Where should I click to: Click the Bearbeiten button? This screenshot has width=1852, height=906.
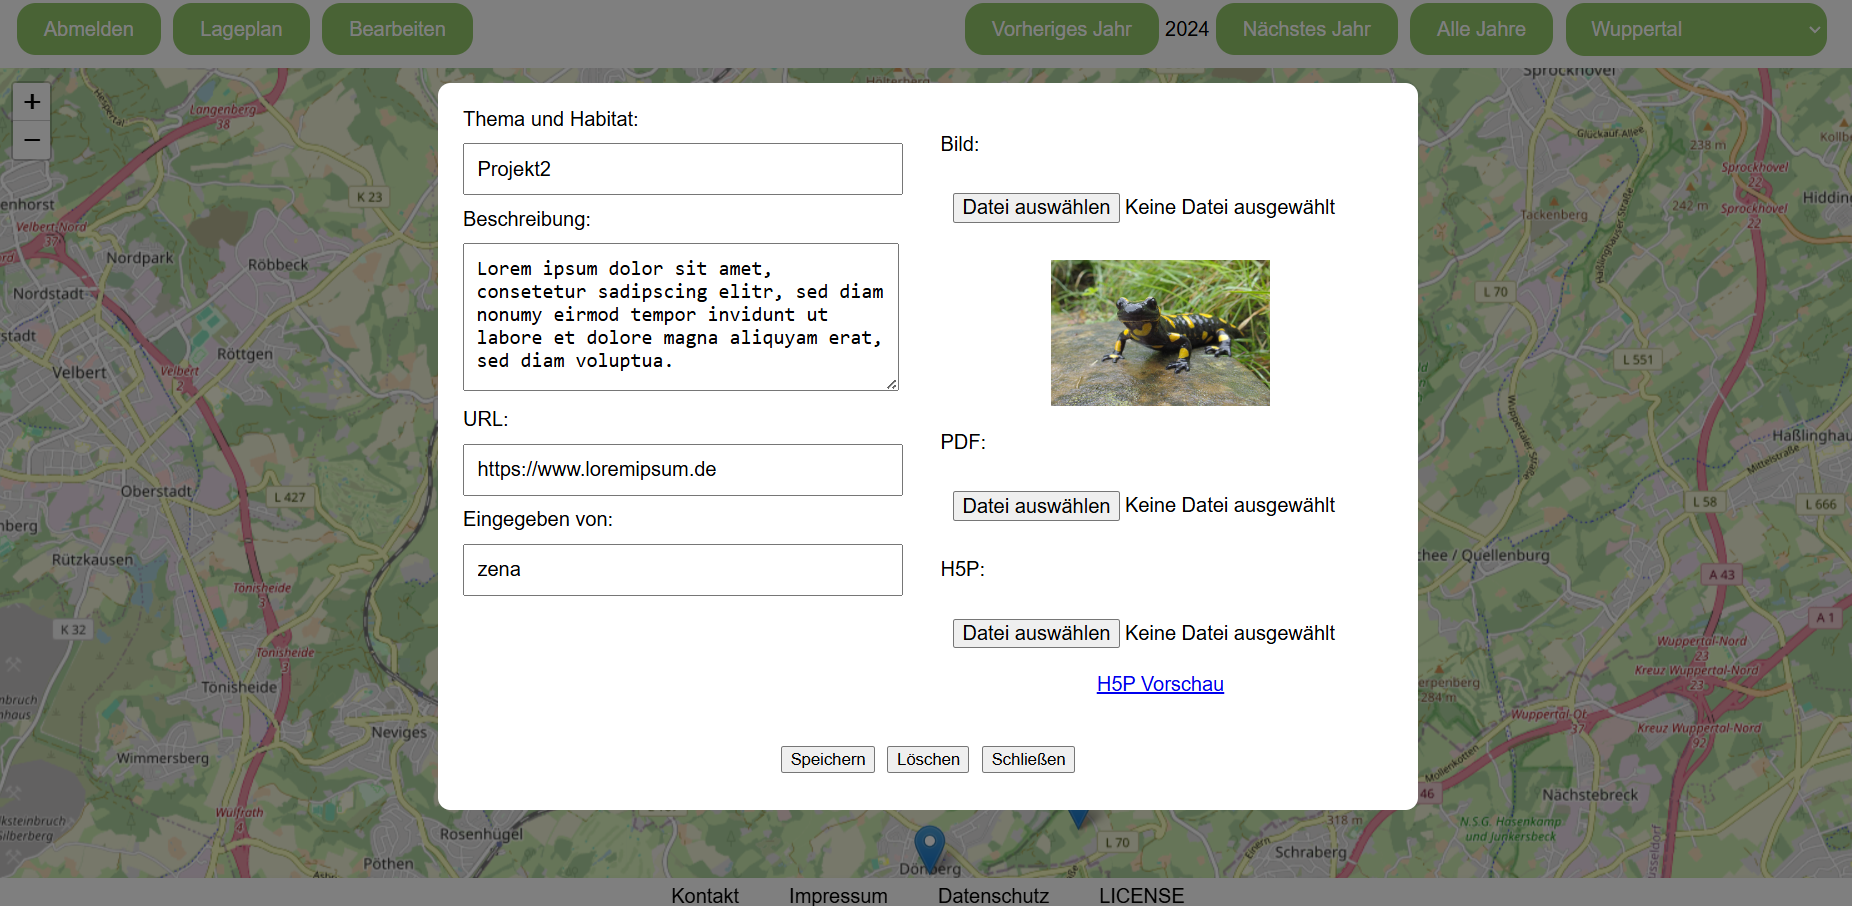[397, 29]
